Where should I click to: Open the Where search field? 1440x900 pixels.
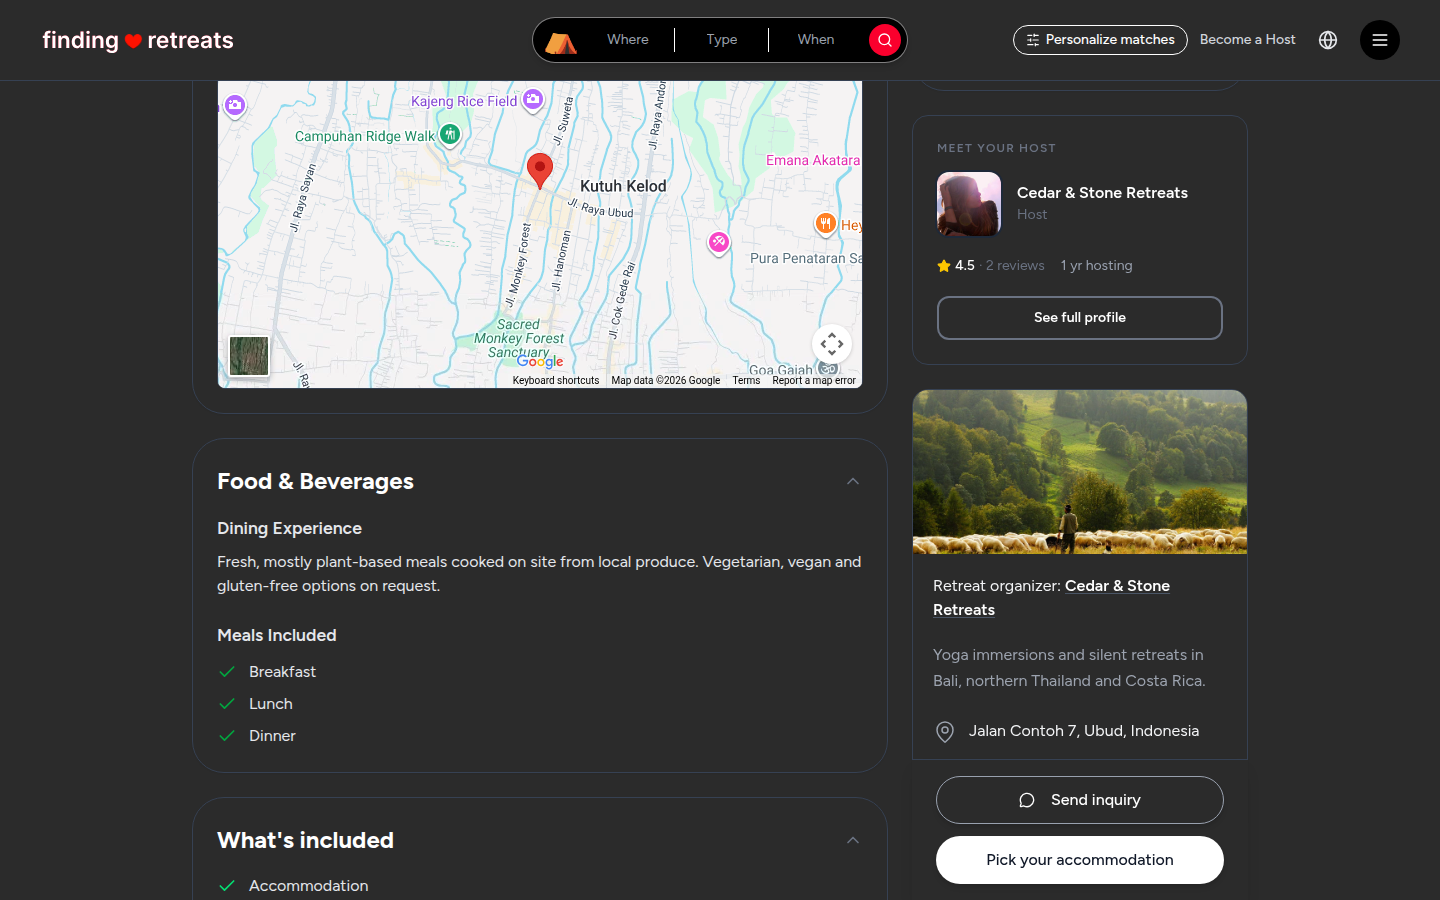(x=628, y=40)
